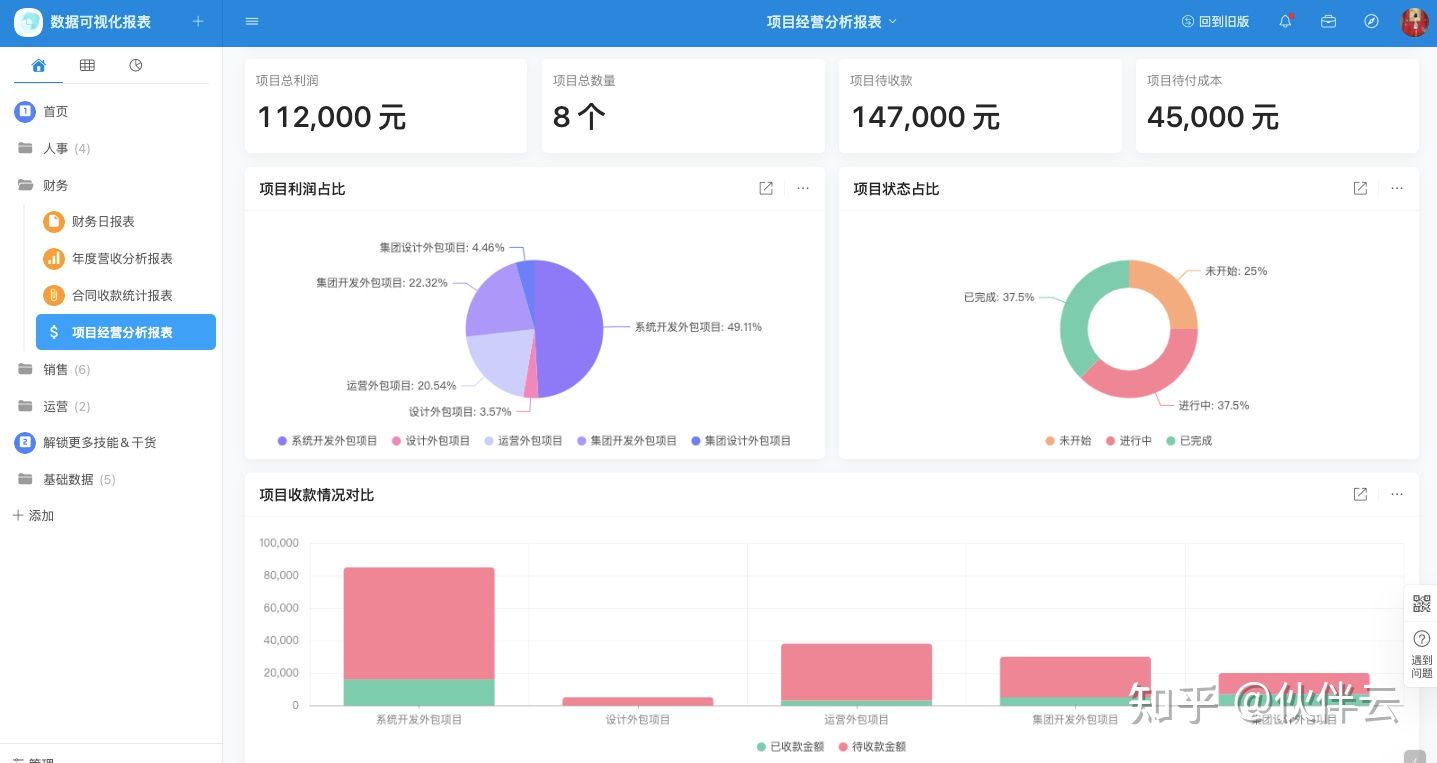Click plus icon beside 数据可视化报表

(x=197, y=21)
